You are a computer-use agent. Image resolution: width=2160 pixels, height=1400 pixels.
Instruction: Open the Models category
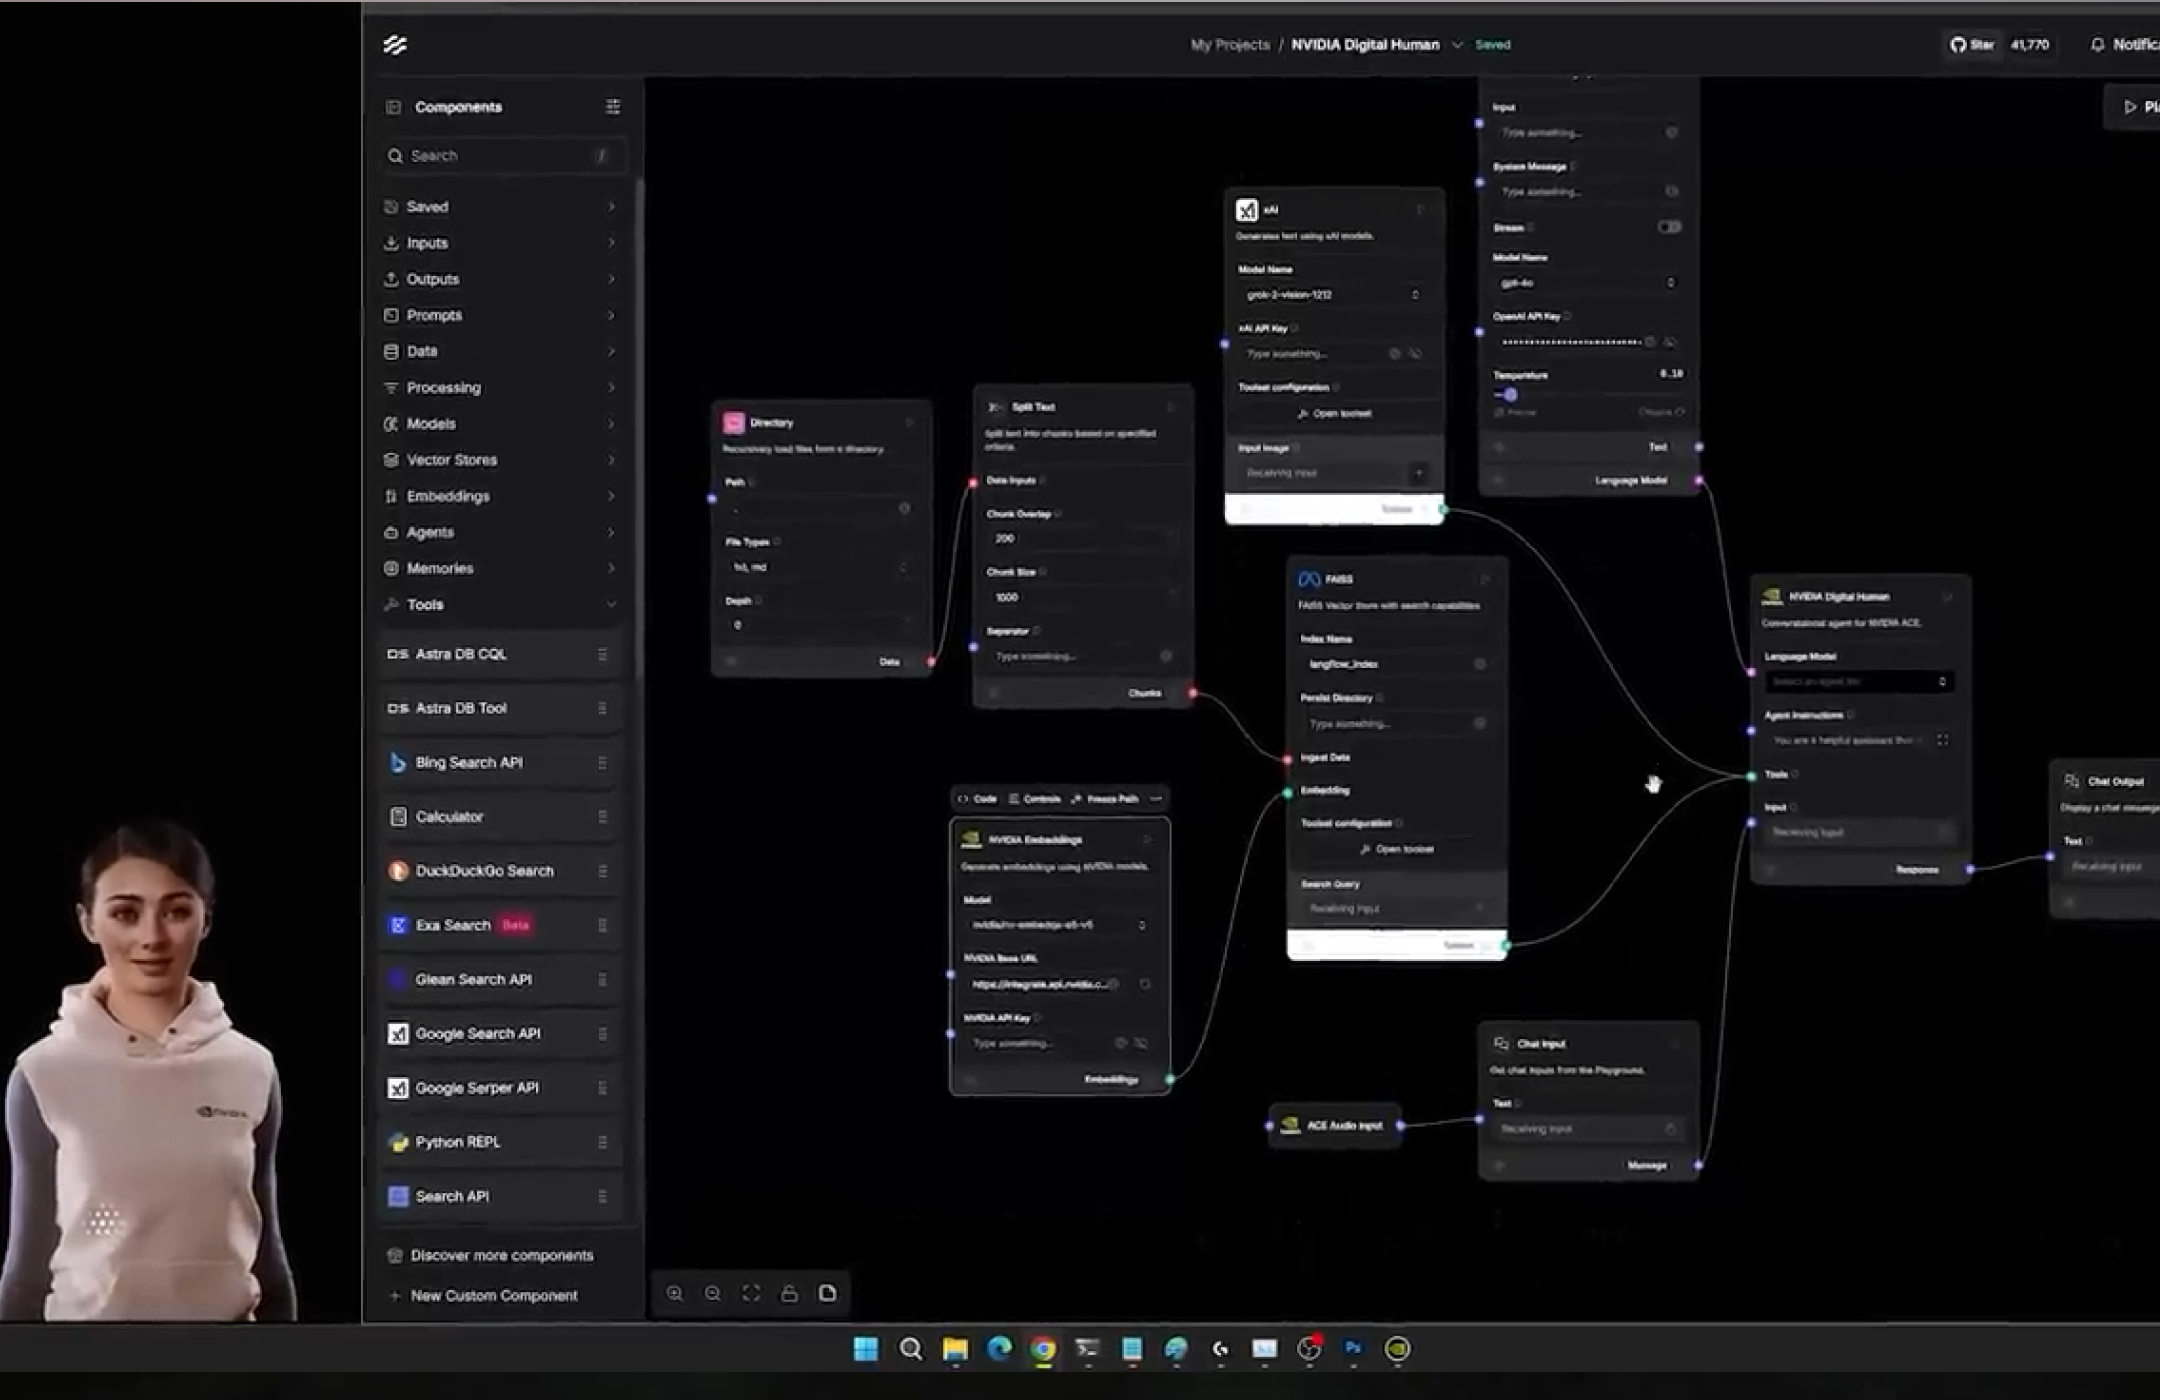[x=500, y=424]
